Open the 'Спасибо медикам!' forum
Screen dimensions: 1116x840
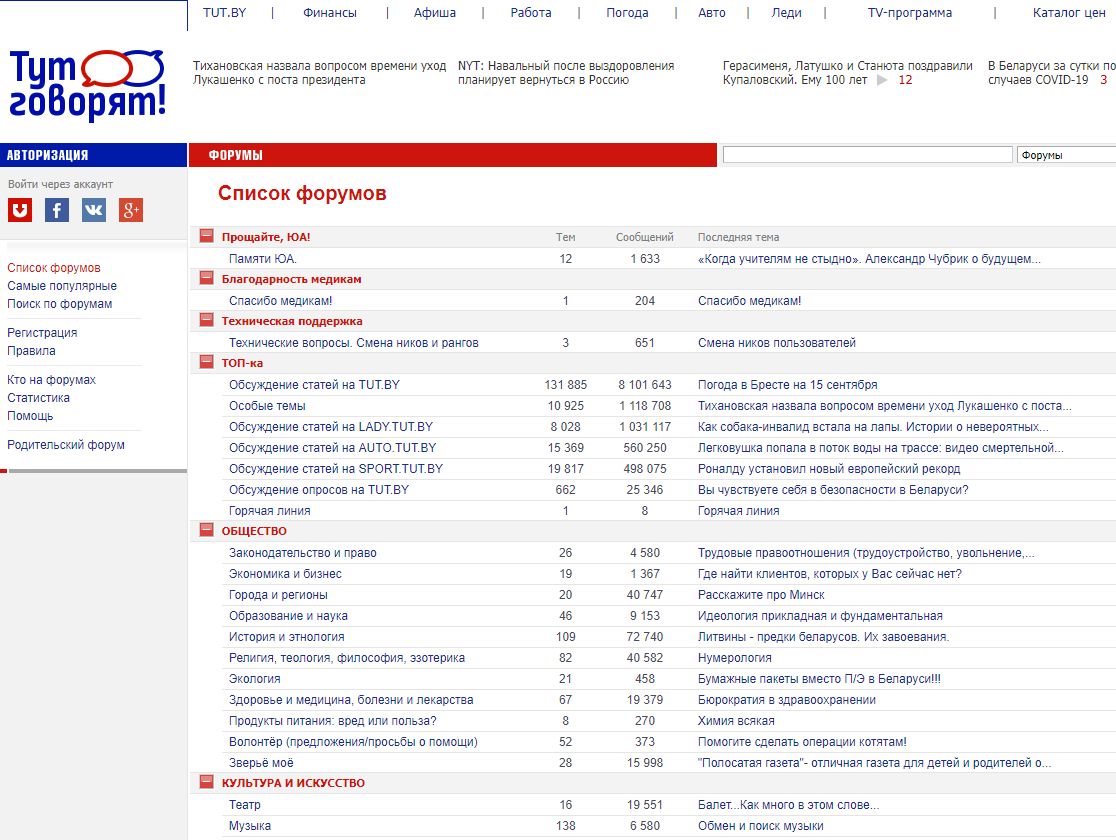pyautogui.click(x=280, y=301)
